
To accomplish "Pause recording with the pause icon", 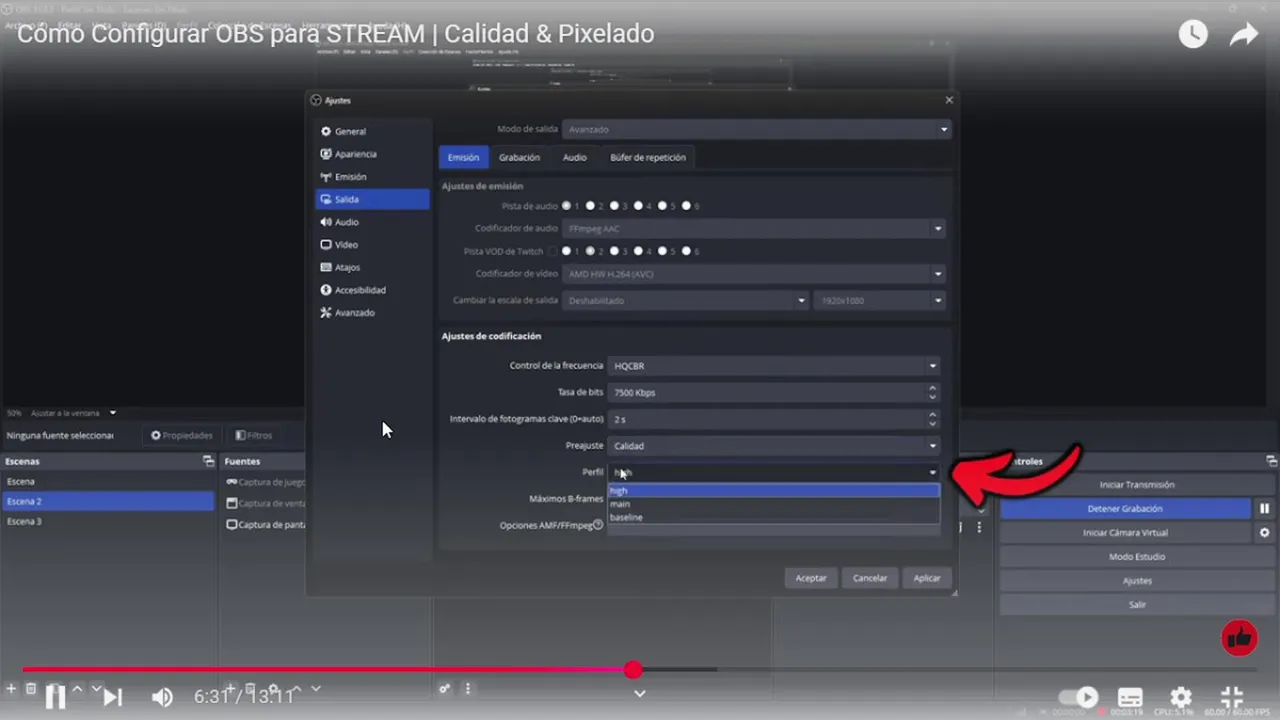I will 1264,509.
